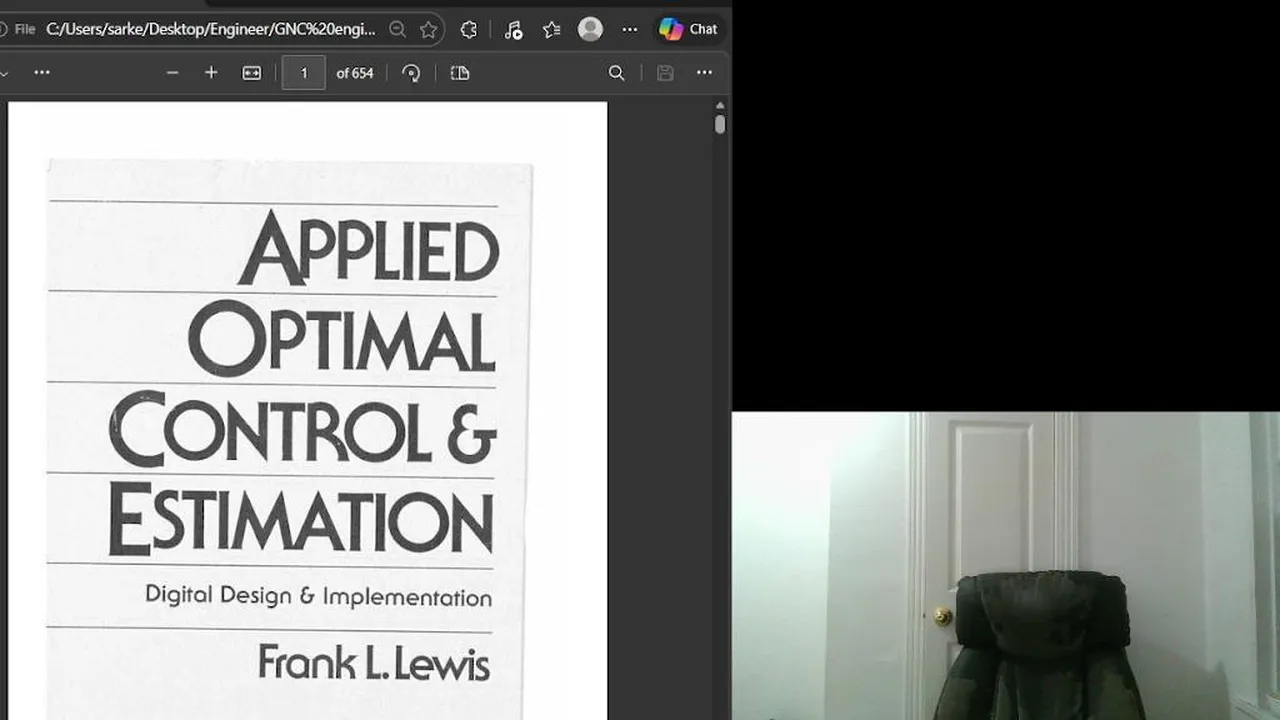This screenshot has height=720, width=1280.
Task: Click the word 'OPTIMAL' on cover
Action: click(x=342, y=338)
